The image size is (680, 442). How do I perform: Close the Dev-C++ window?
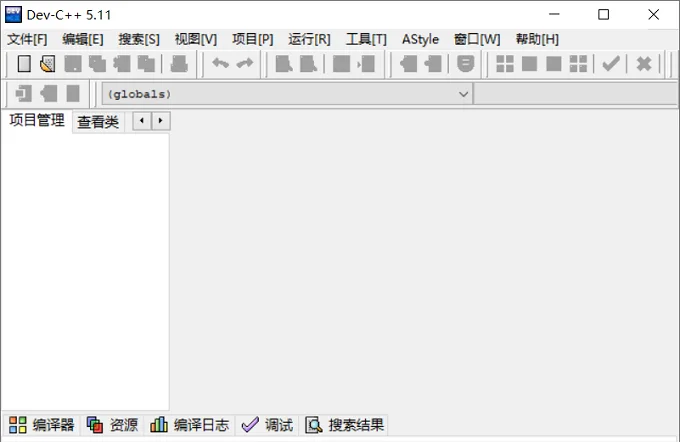coord(654,14)
